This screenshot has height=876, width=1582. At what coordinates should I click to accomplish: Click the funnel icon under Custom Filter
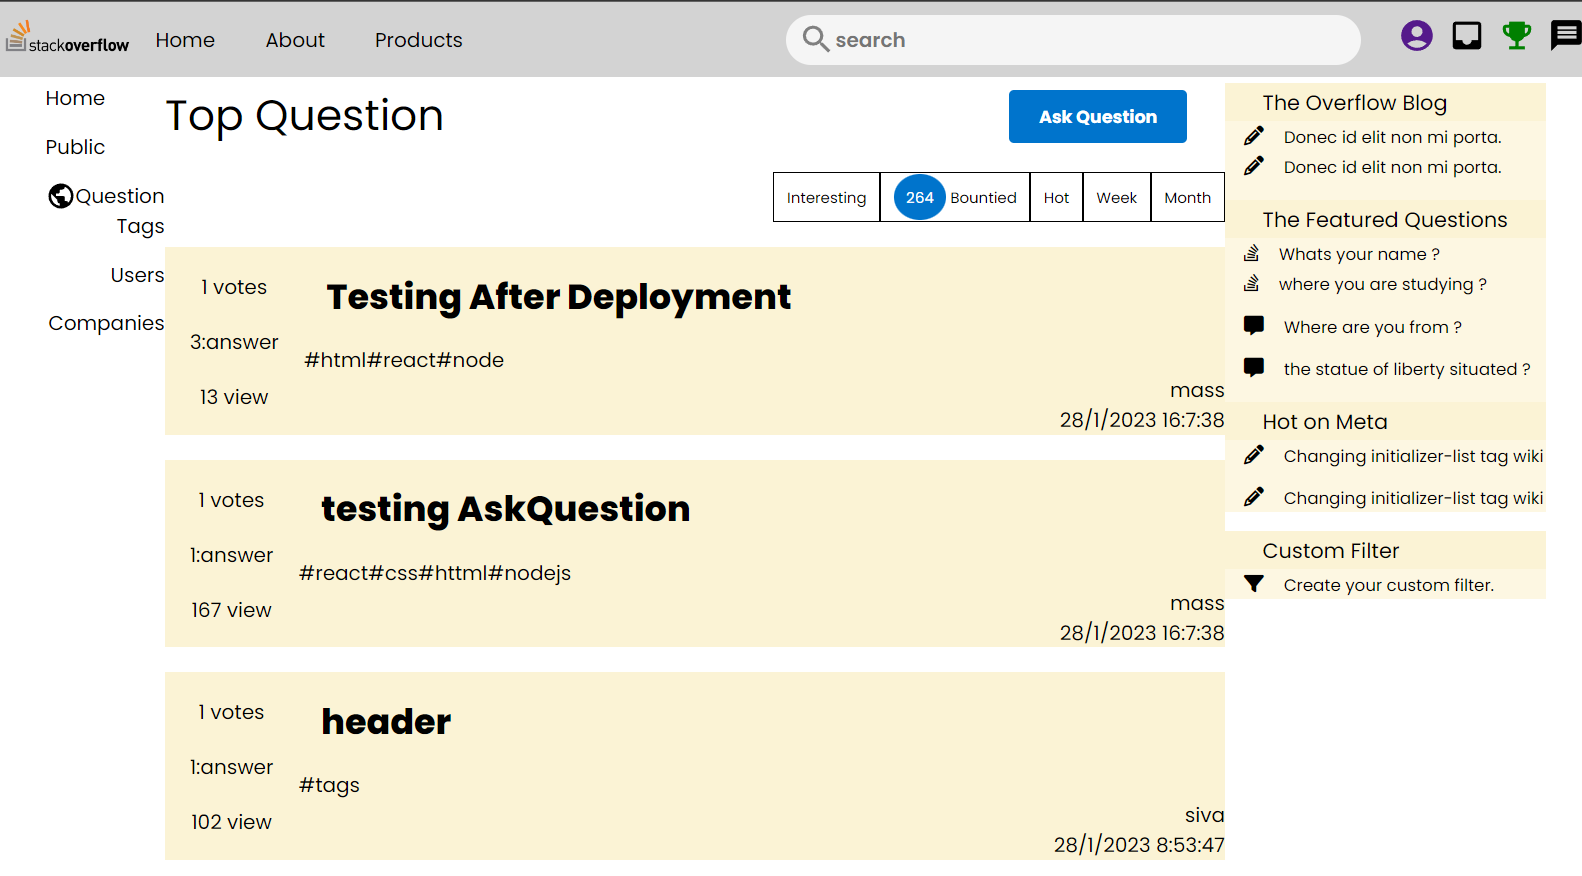[x=1254, y=584]
